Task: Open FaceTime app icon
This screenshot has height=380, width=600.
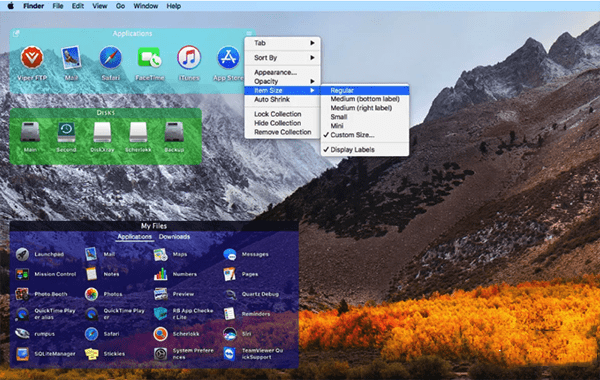Action: coord(150,58)
